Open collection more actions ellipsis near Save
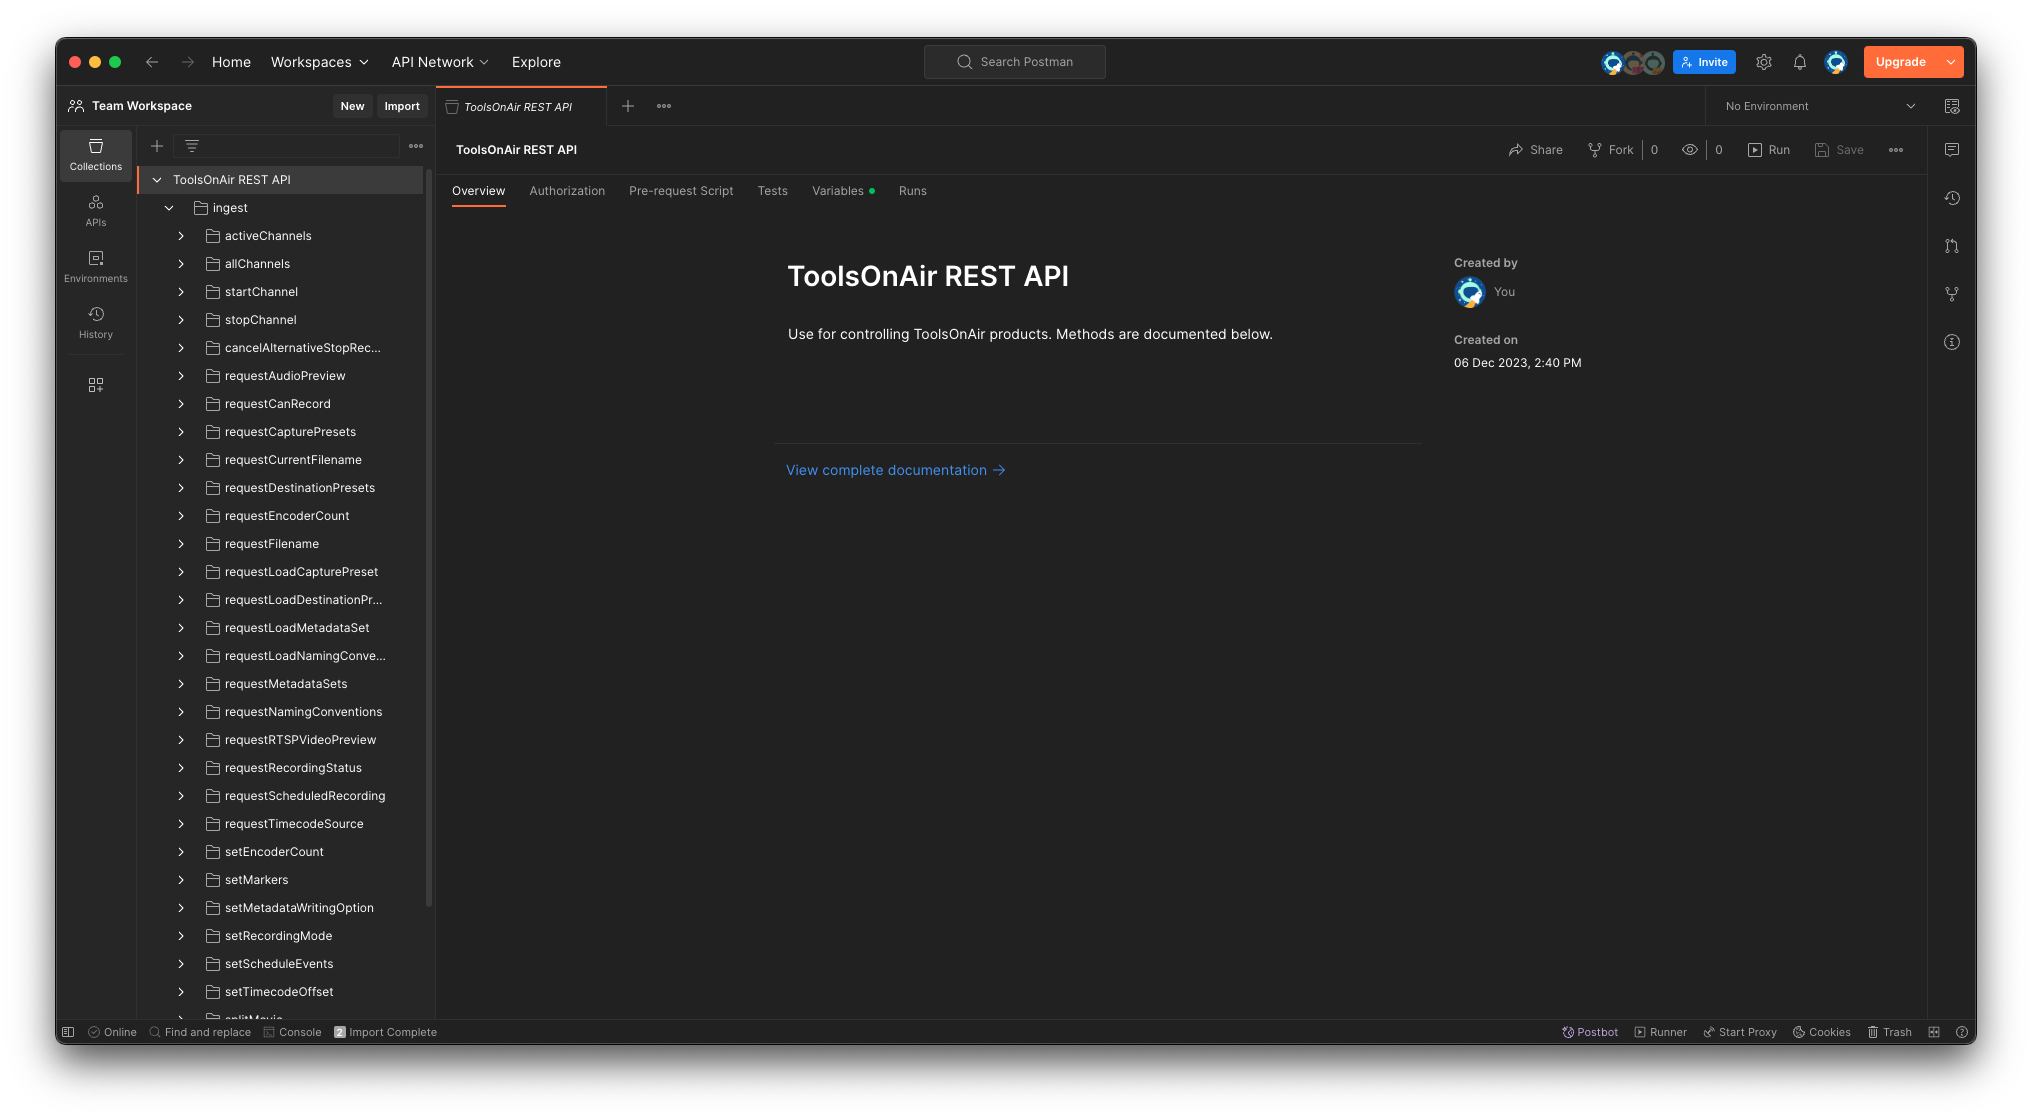 click(1896, 150)
